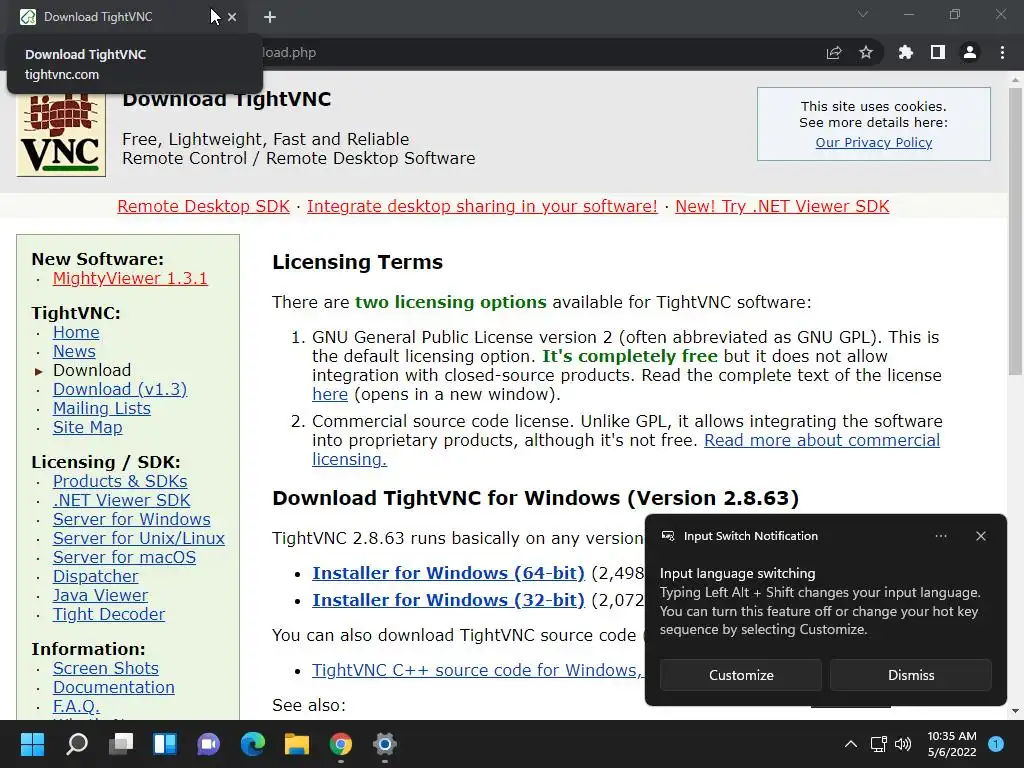Open the F.A.Q. link
Viewport: 1024px width, 768px height.
pos(76,706)
